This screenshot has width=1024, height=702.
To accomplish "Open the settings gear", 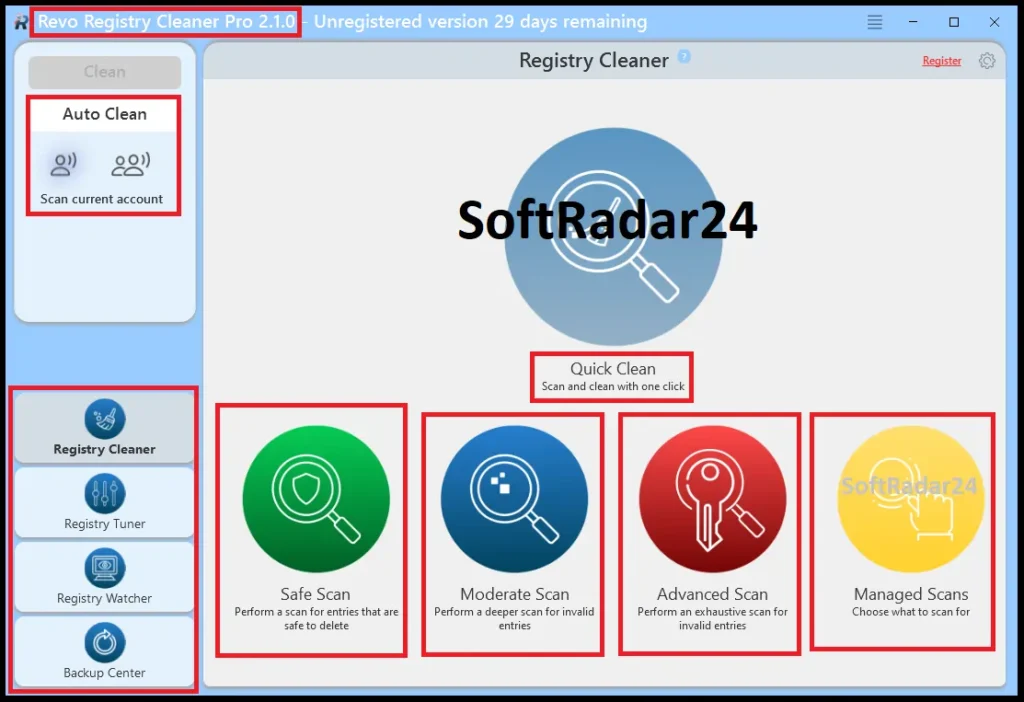I will (x=987, y=60).
